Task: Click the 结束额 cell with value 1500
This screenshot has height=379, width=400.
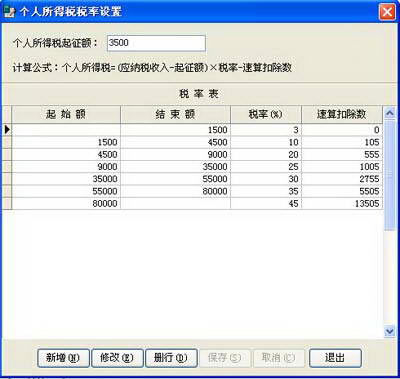Action: (175, 130)
